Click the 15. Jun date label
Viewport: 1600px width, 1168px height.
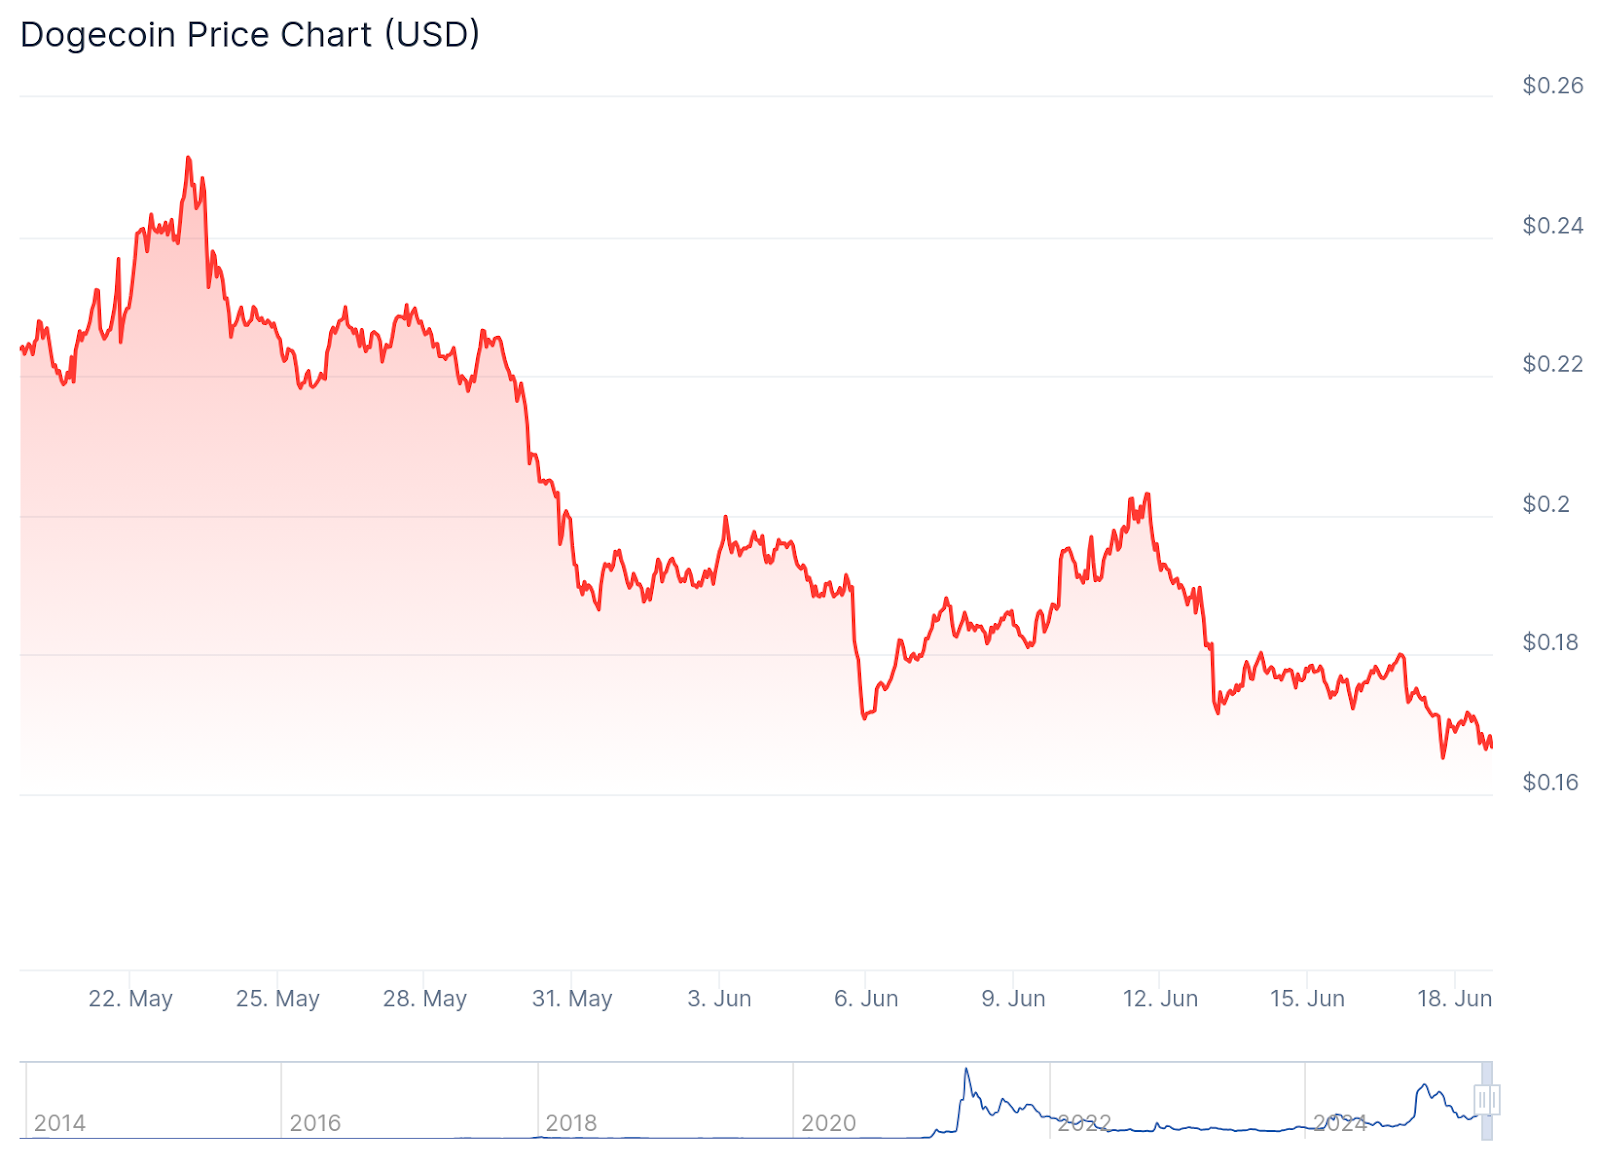pyautogui.click(x=1307, y=998)
